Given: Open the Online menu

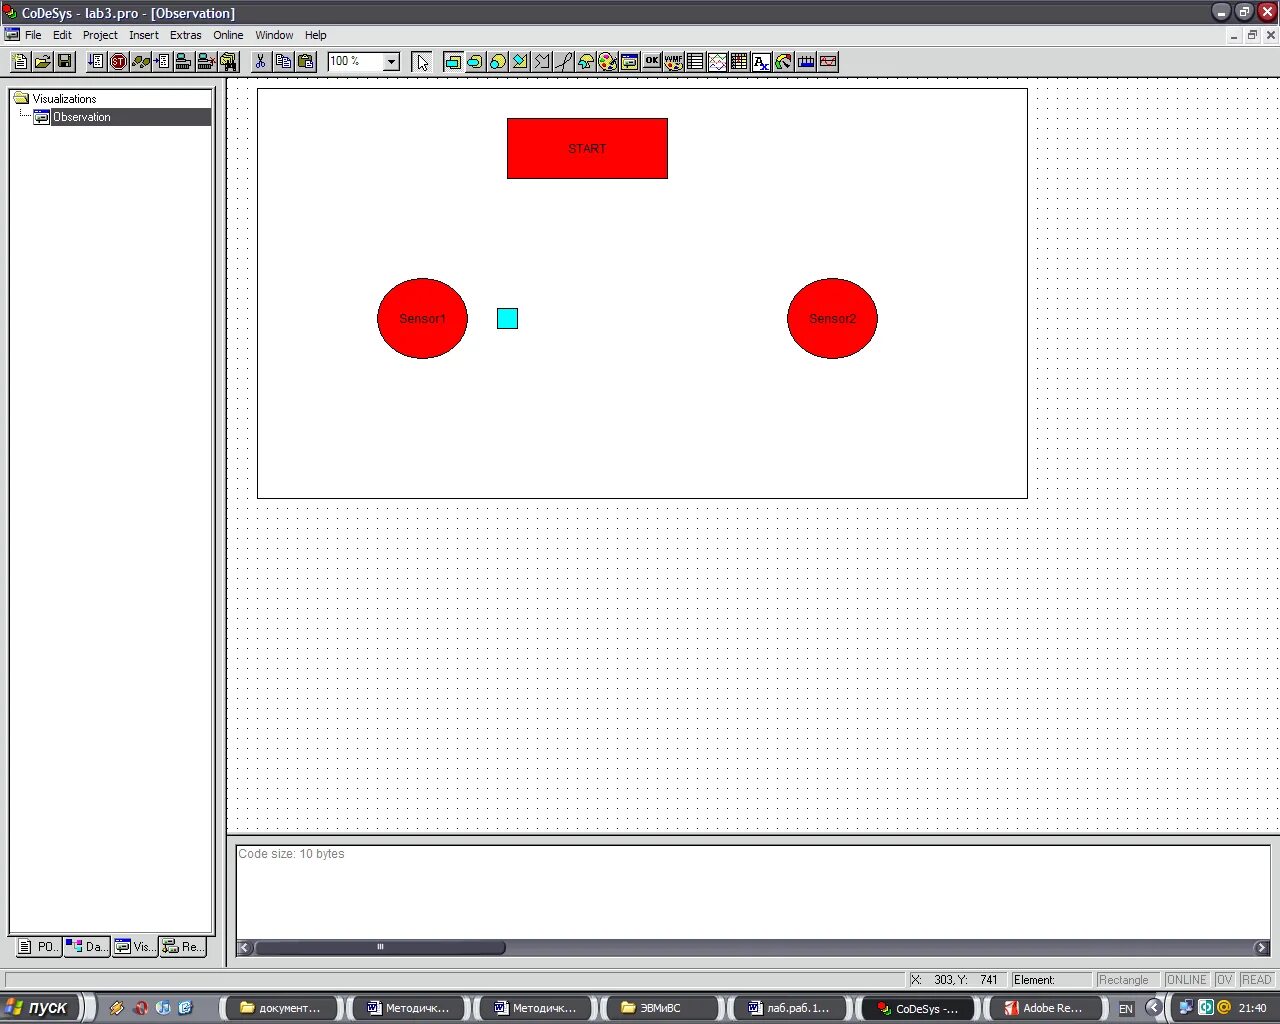Looking at the screenshot, I should (228, 35).
